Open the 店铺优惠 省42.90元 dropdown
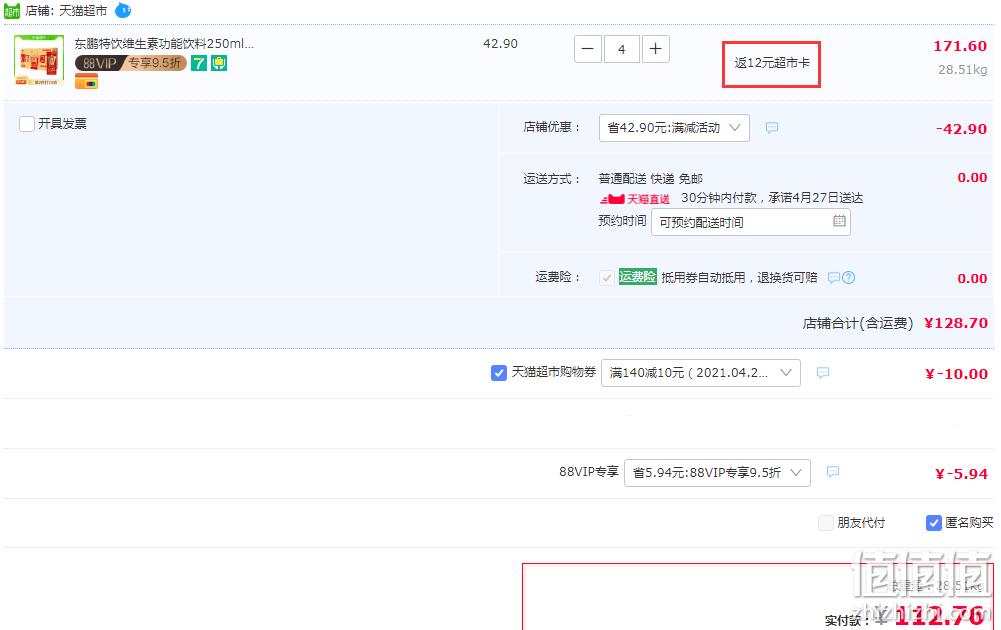 [674, 128]
